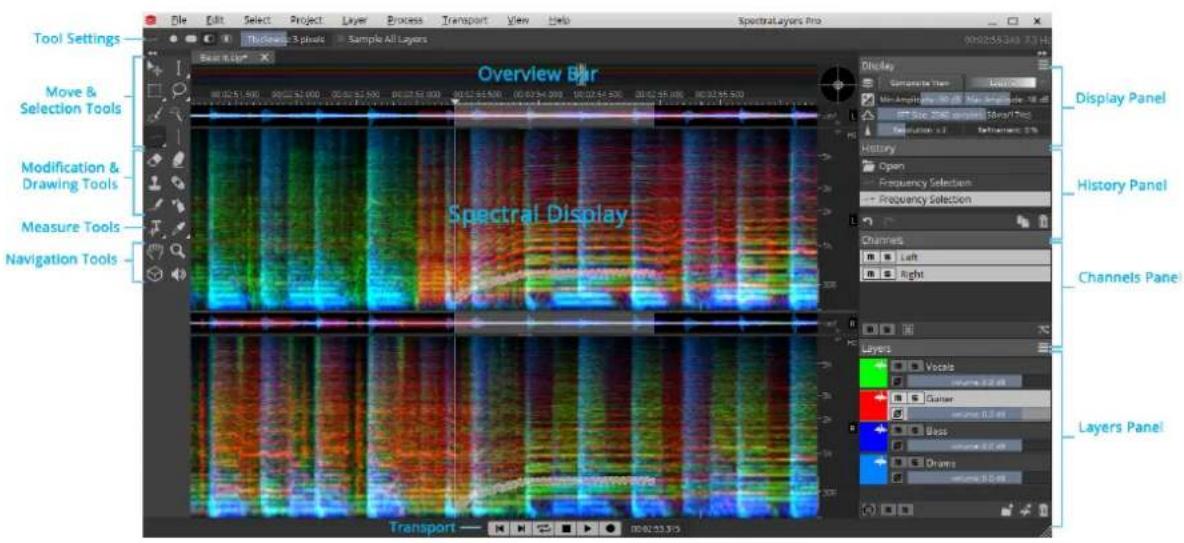Image resolution: width=1184 pixels, height=543 pixels.
Task: Solo the Right channel
Action: coord(886,275)
